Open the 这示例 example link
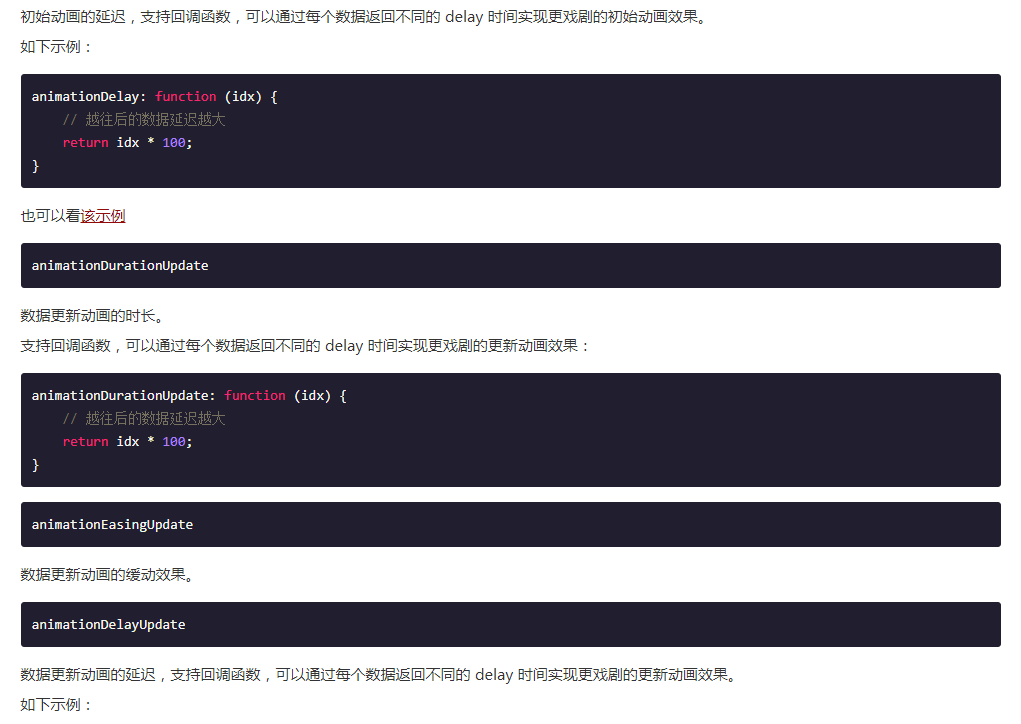 [x=103, y=215]
